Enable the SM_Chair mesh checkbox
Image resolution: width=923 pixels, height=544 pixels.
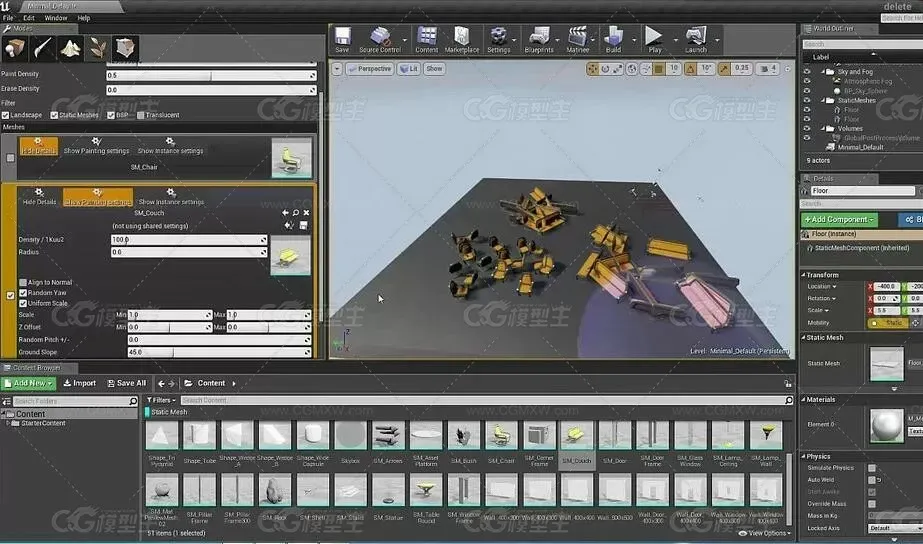(10, 158)
